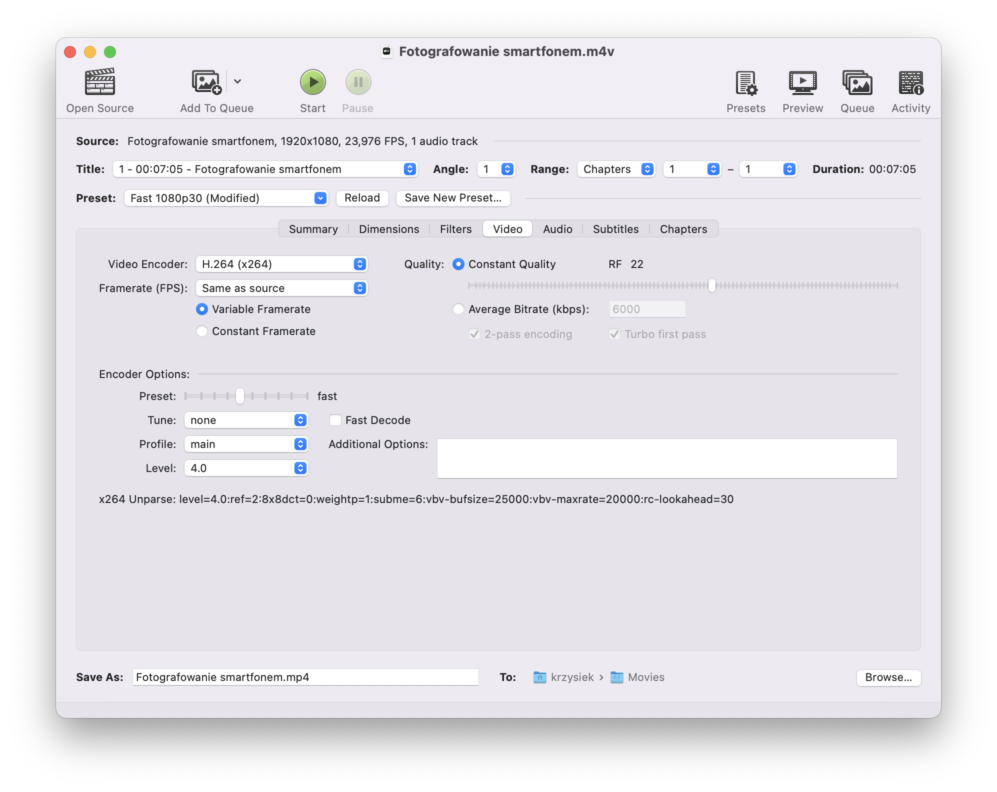The width and height of the screenshot is (997, 792).
Task: Select the Constant Framerate radio button
Action: (x=202, y=331)
